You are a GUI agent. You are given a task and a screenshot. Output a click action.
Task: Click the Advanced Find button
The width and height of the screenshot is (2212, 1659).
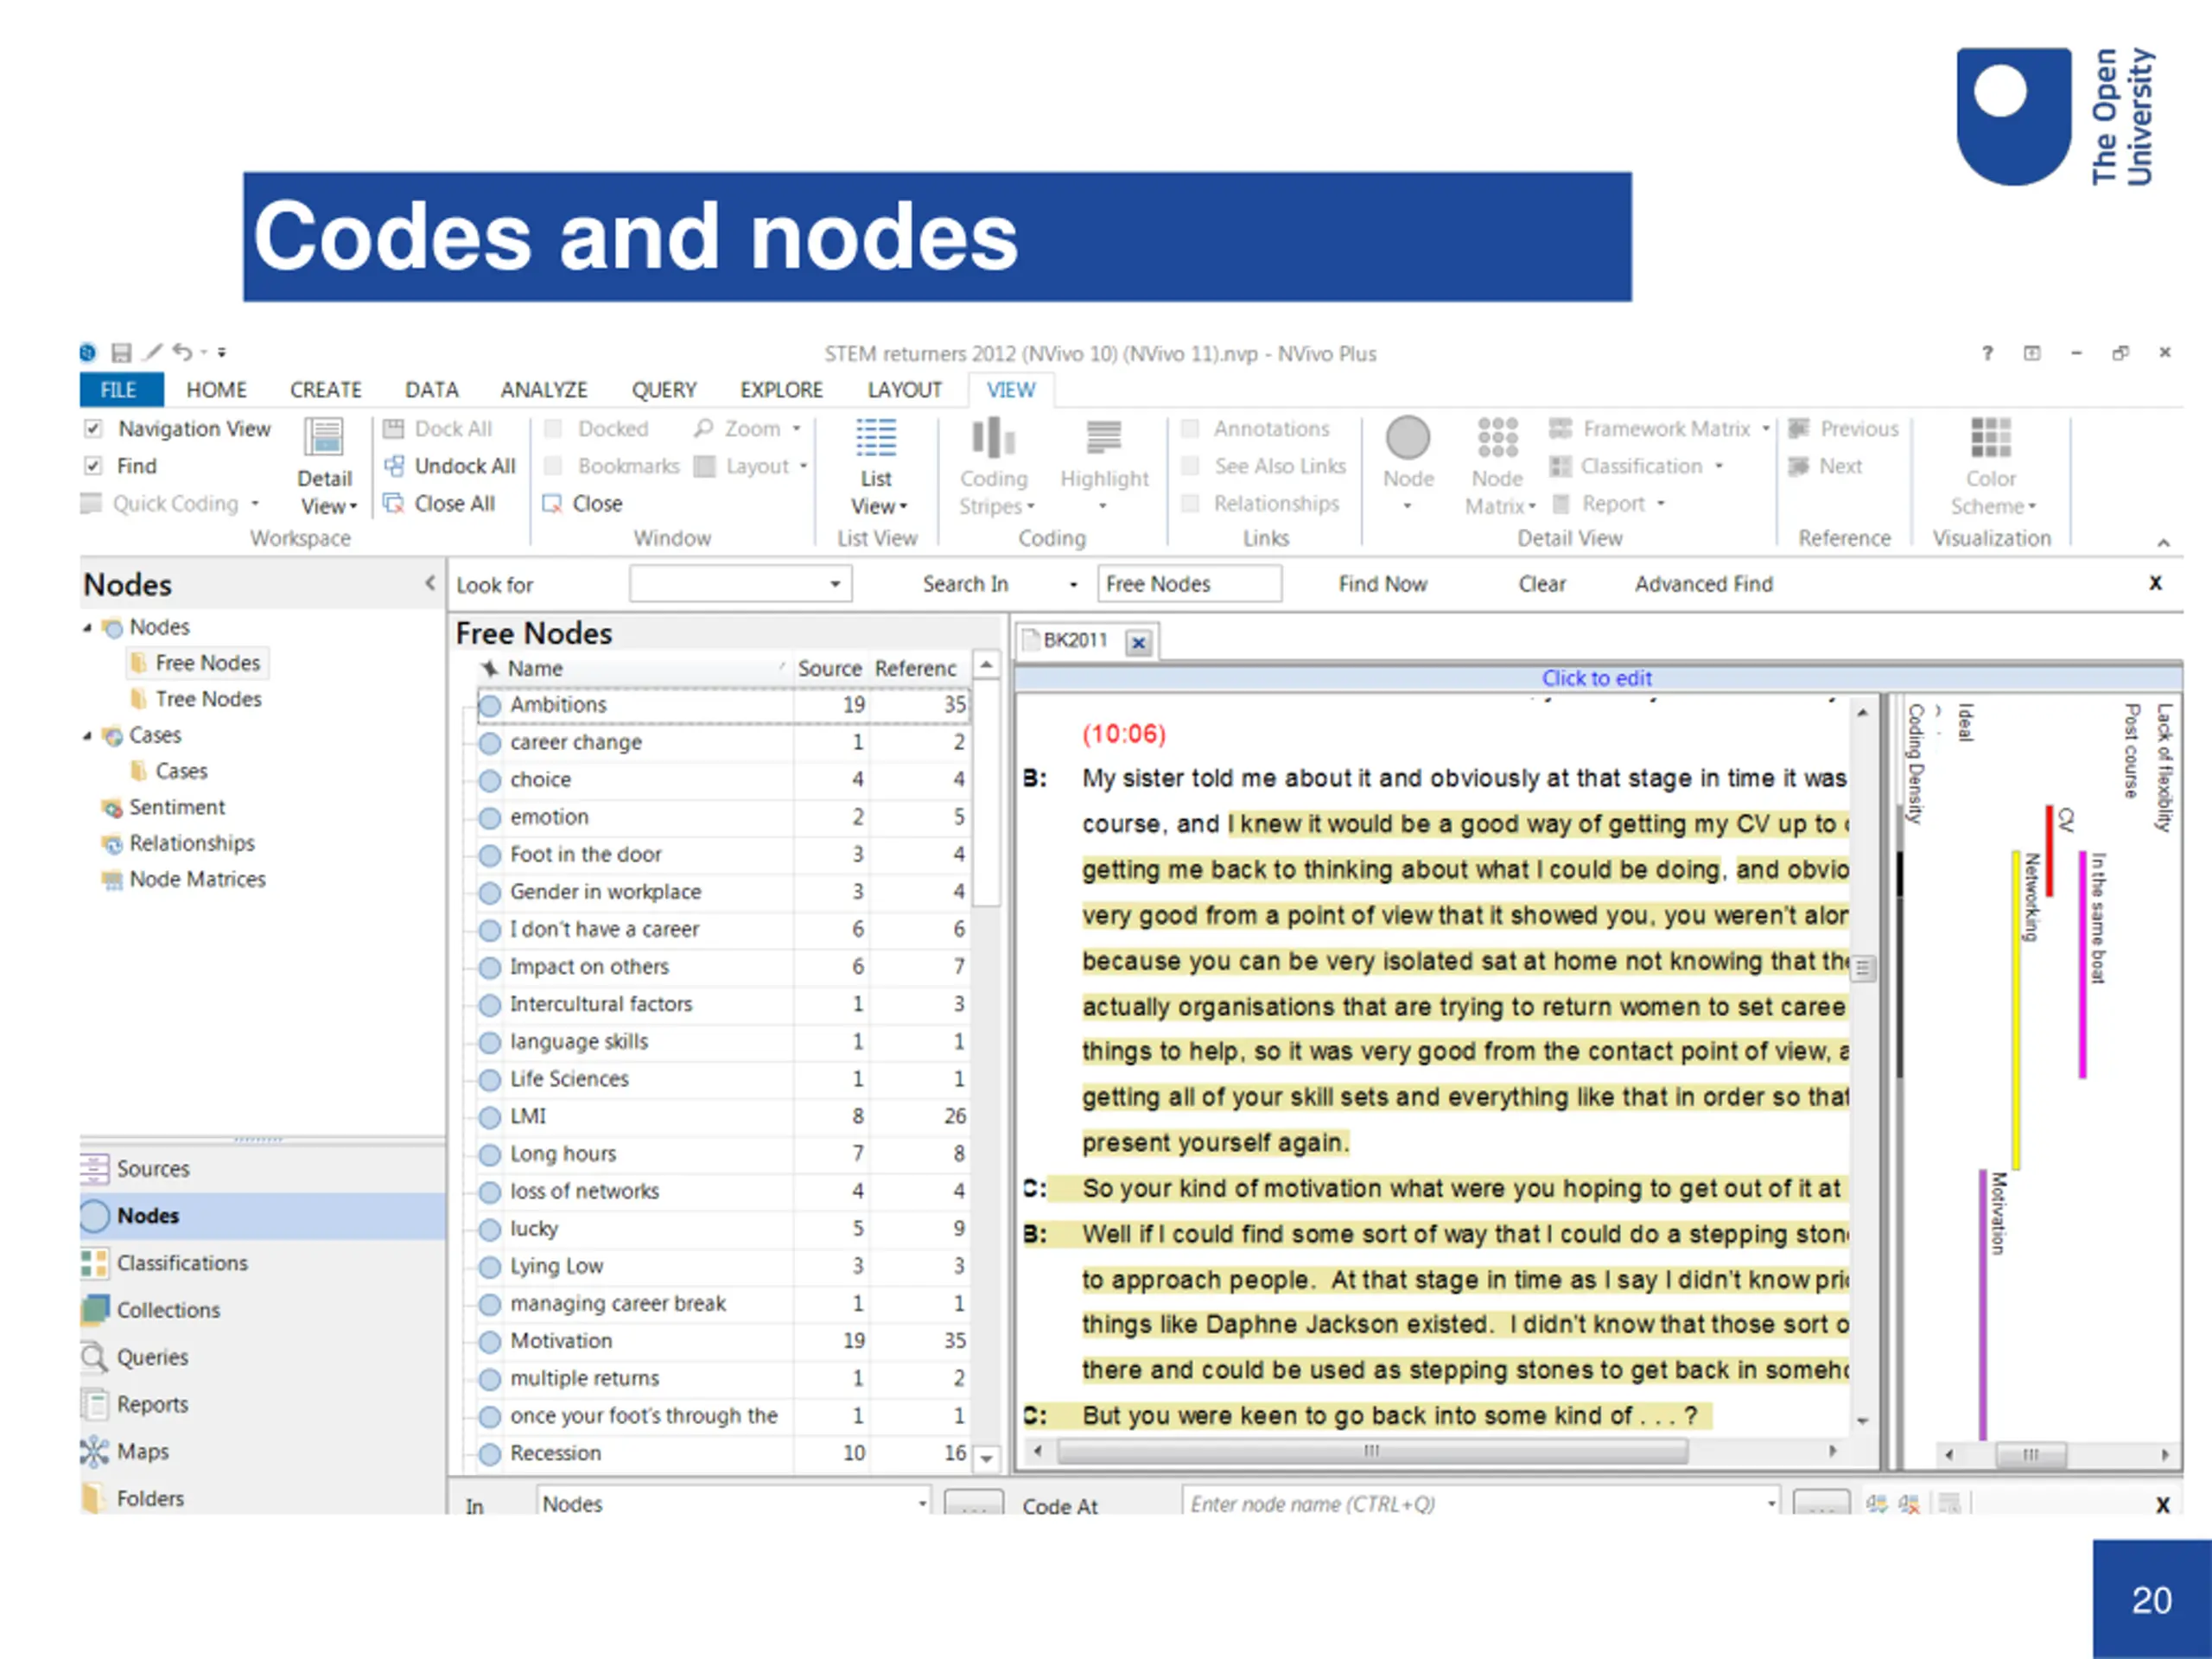(x=1704, y=584)
